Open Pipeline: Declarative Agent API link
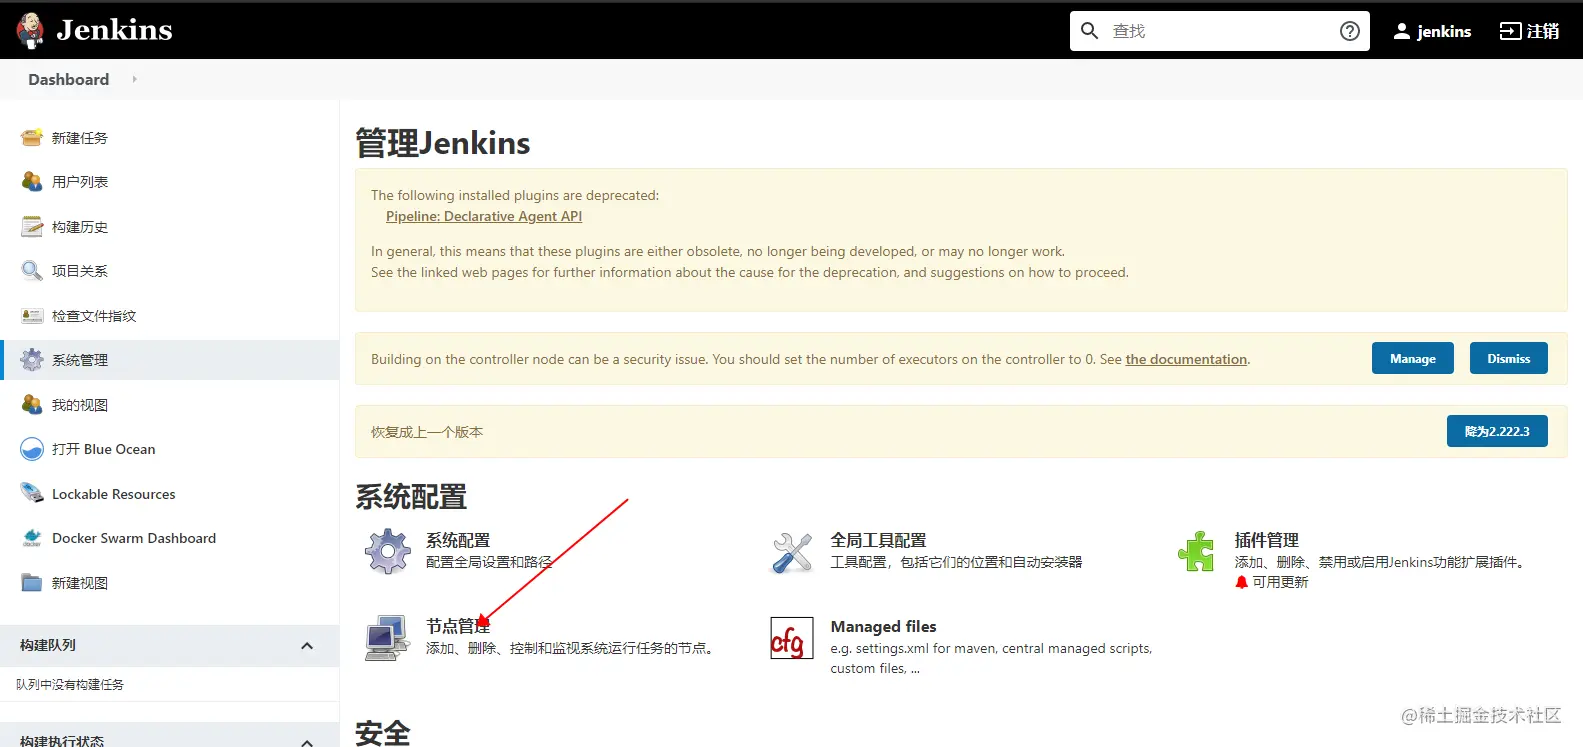This screenshot has height=747, width=1583. 484,216
